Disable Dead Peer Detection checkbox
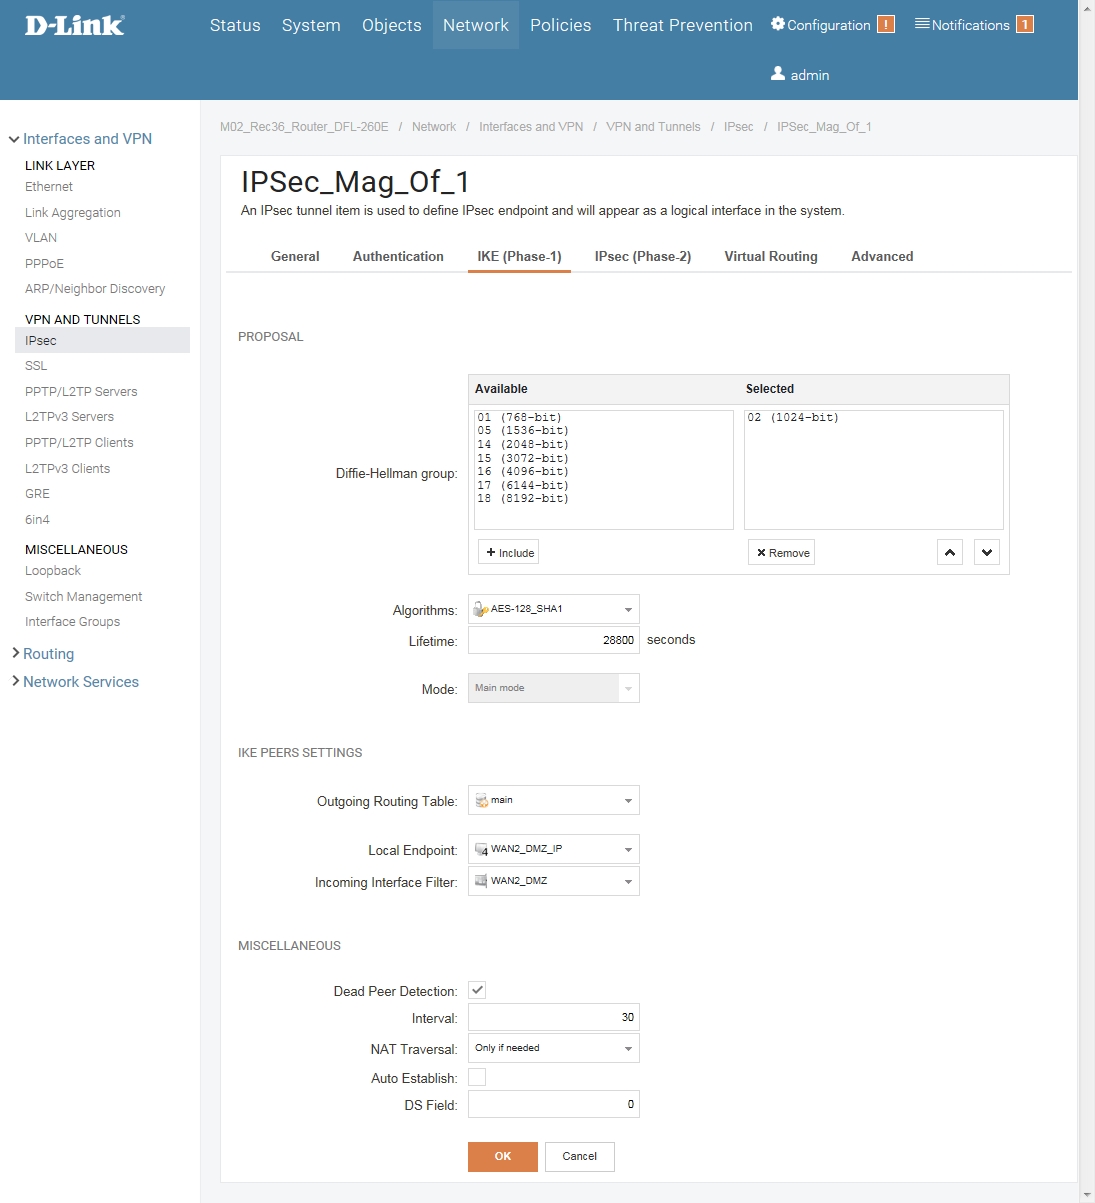 pyautogui.click(x=477, y=990)
